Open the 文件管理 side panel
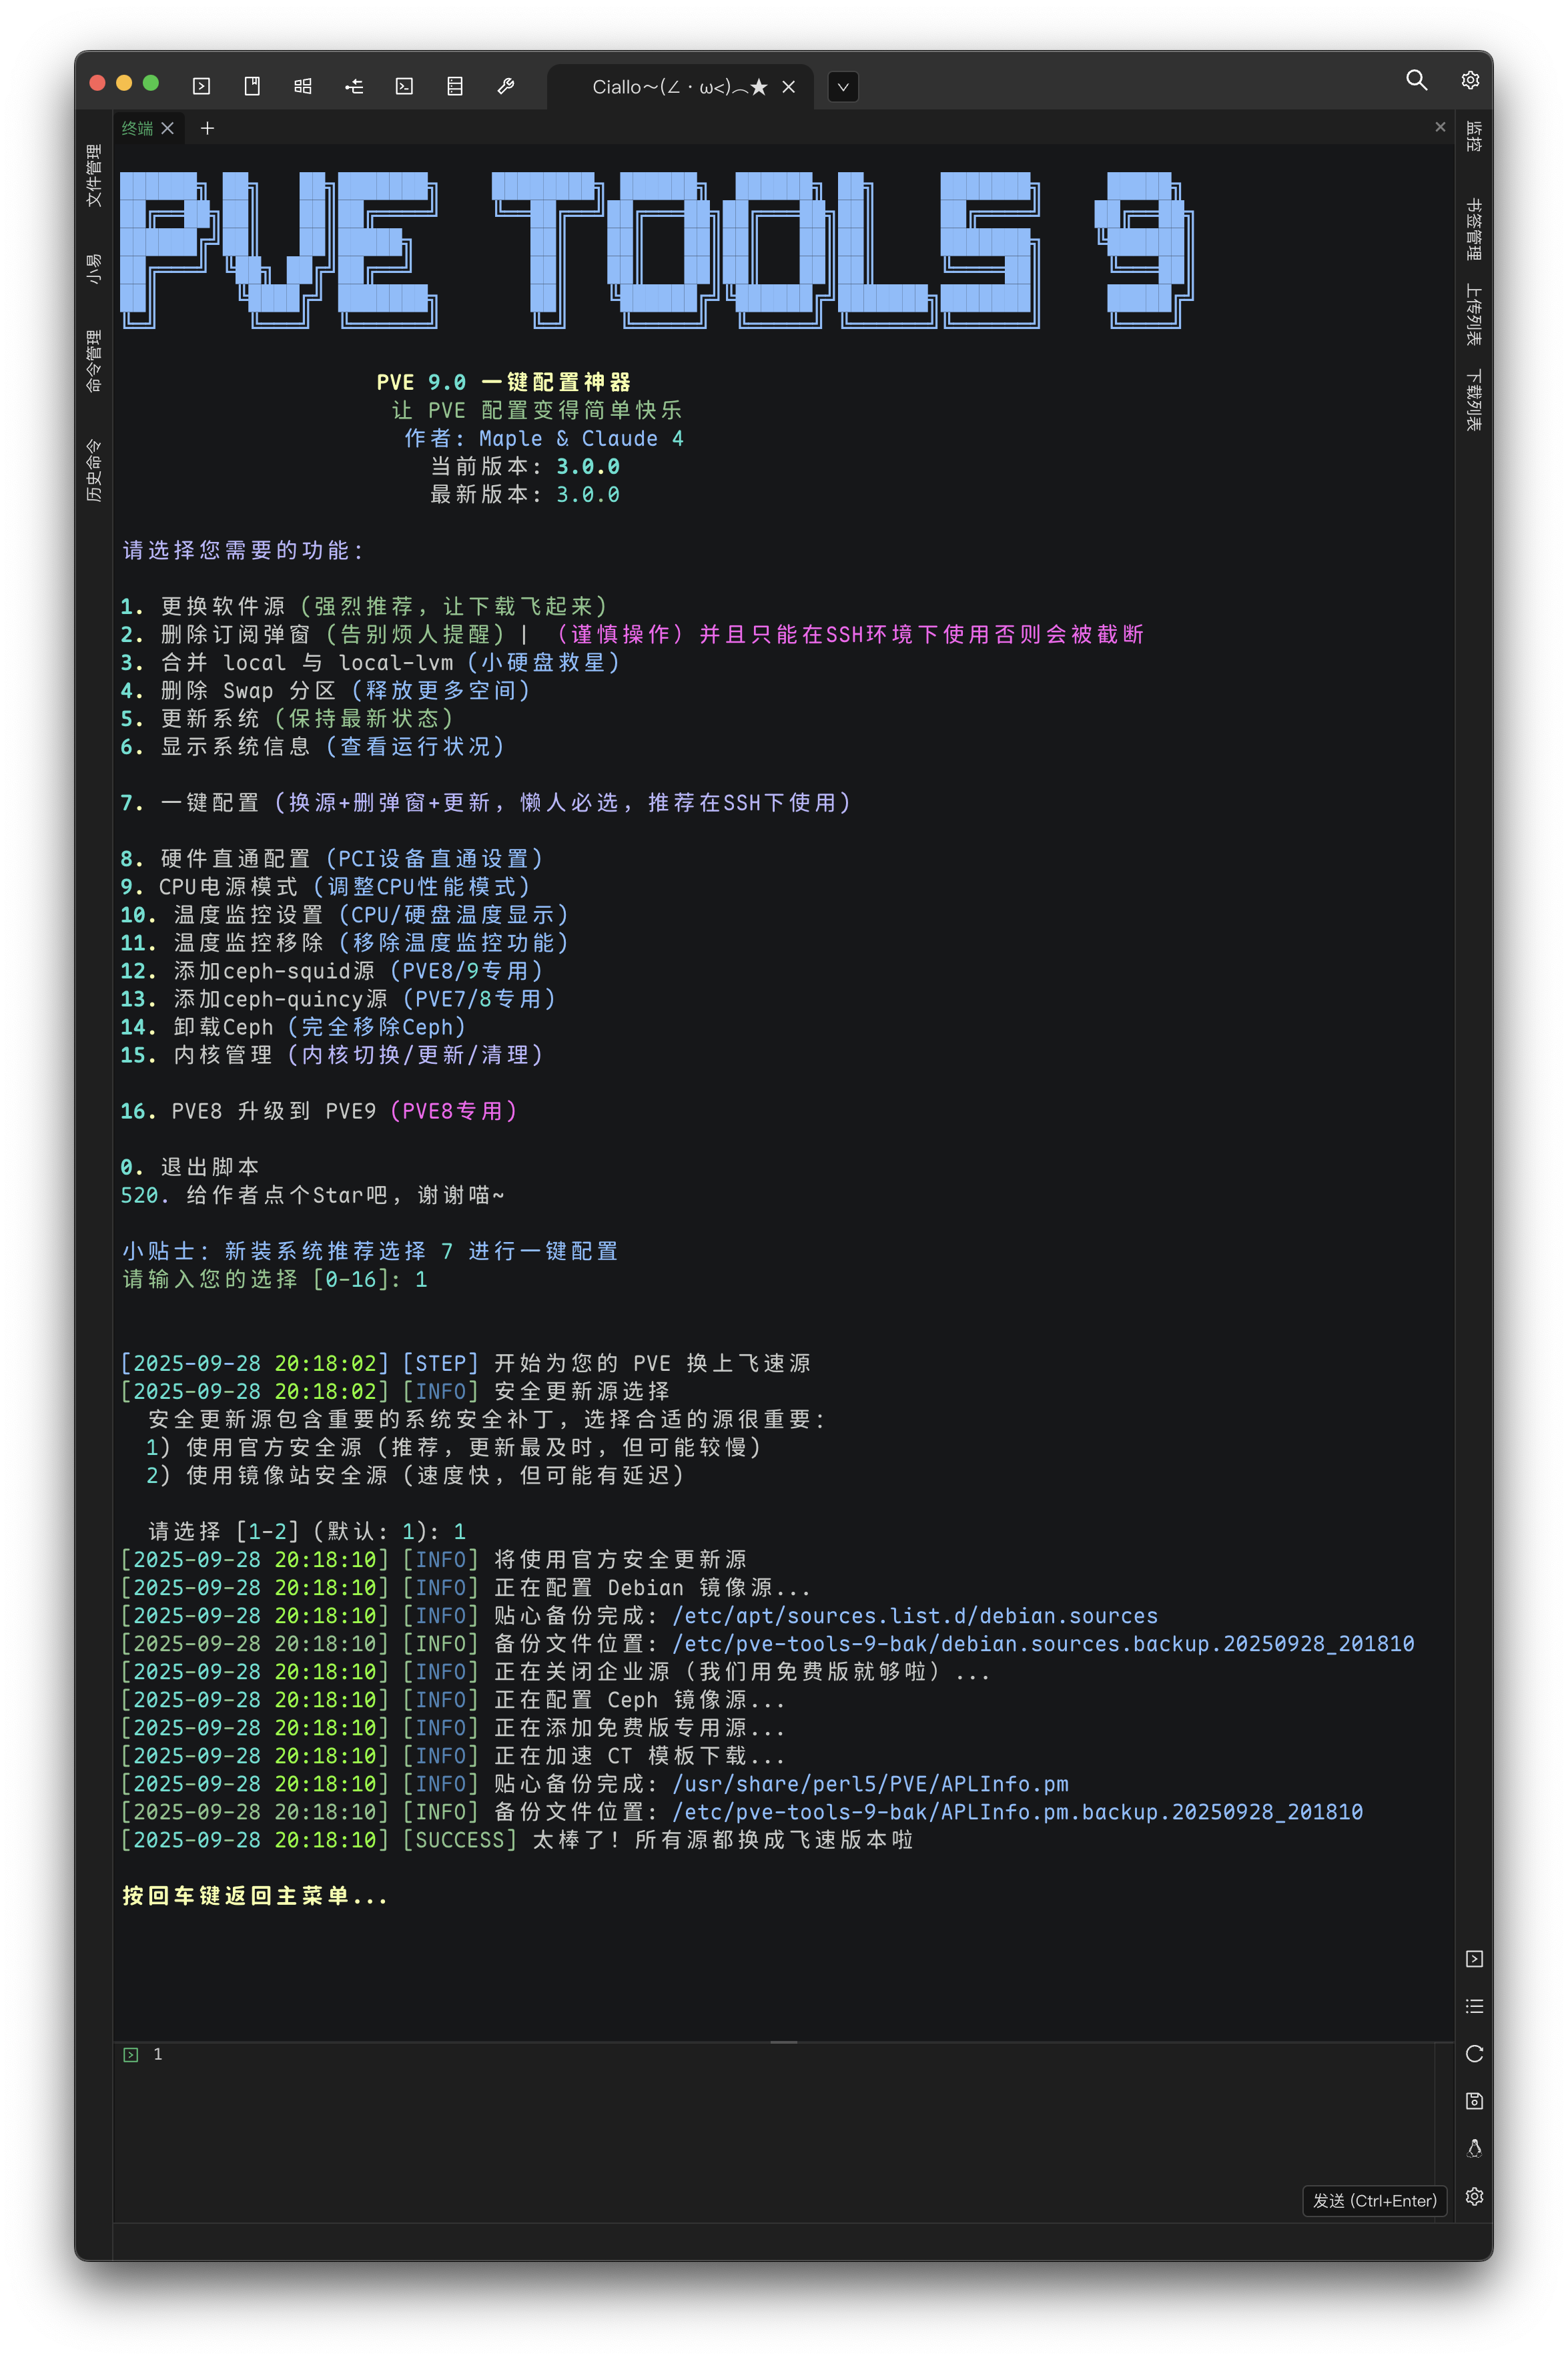The width and height of the screenshot is (1568, 2360). click(94, 175)
